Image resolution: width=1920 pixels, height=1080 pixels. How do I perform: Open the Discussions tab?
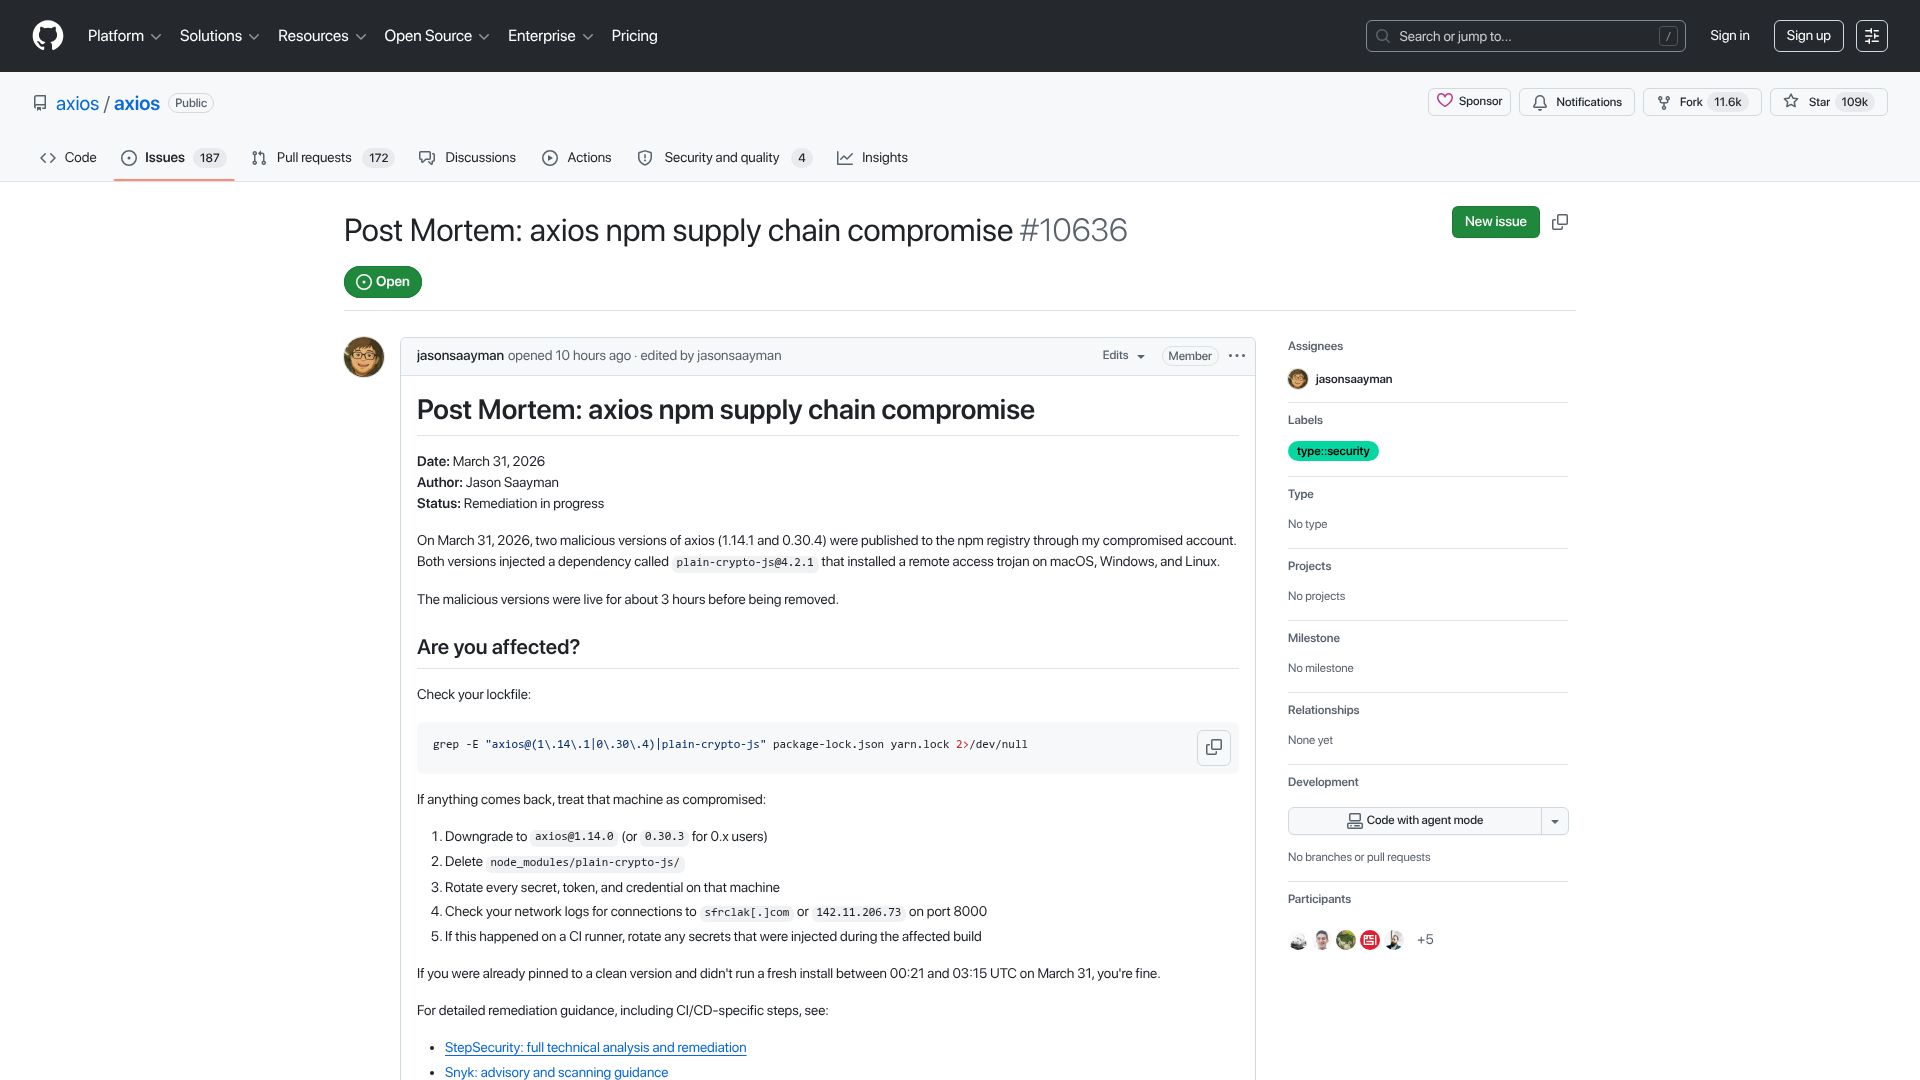pos(467,158)
